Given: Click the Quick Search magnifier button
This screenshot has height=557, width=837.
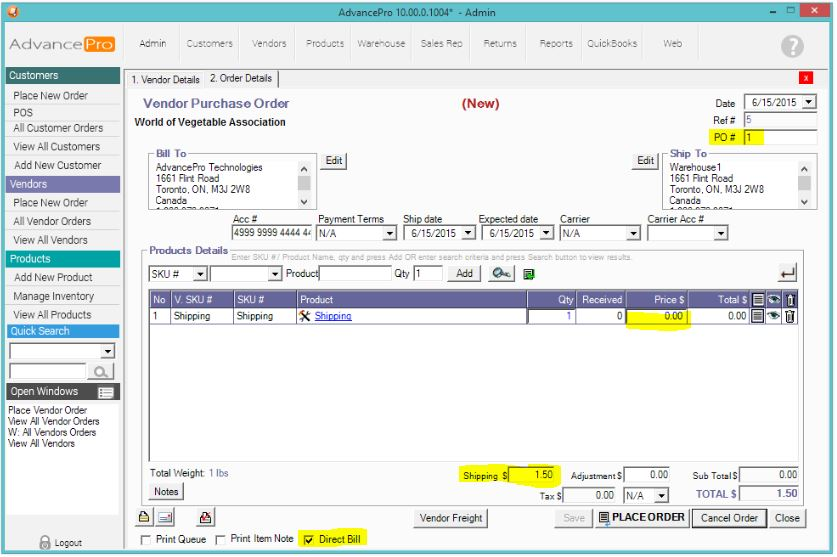Looking at the screenshot, I should click(x=101, y=372).
